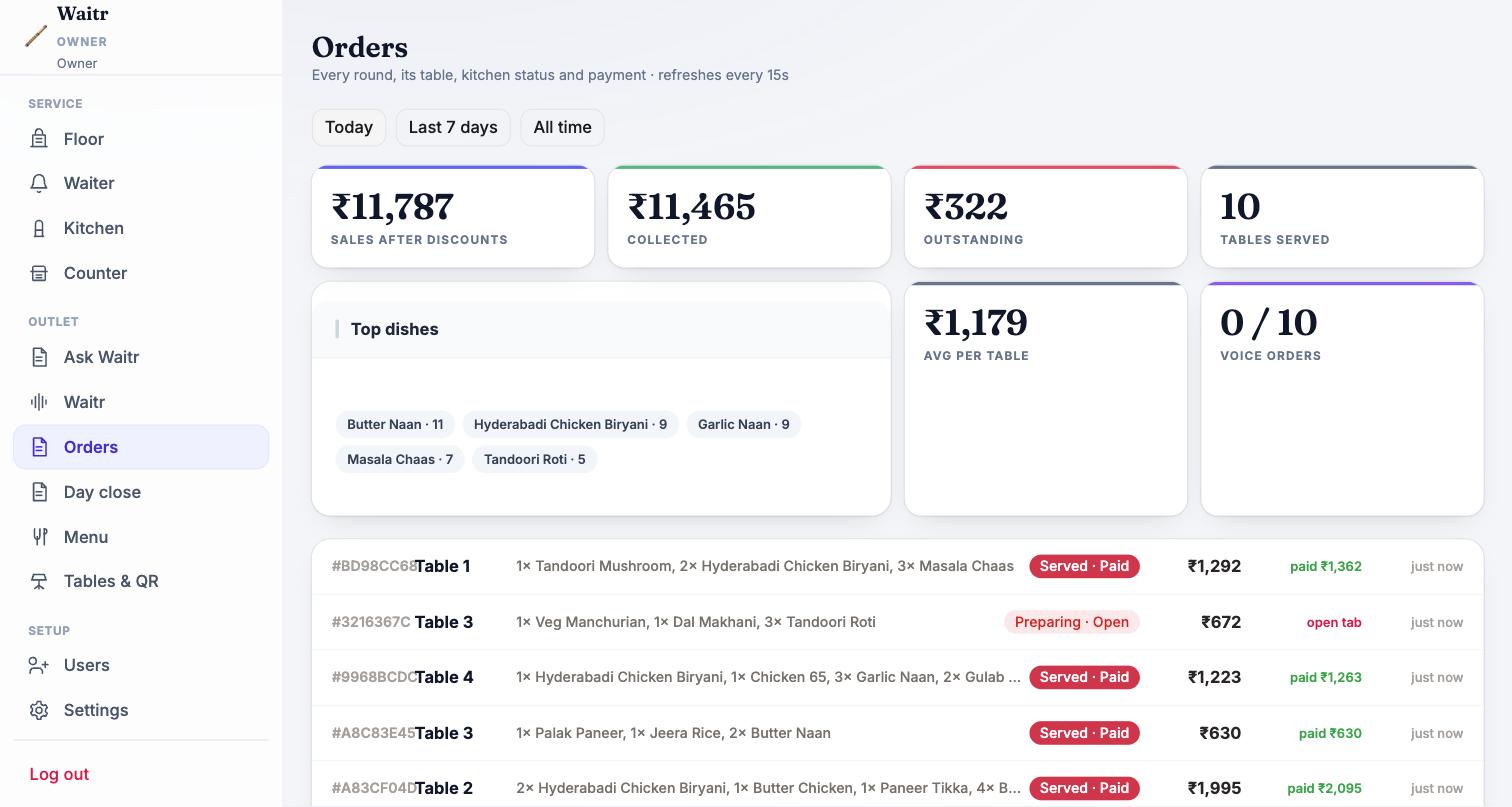Log out of Waitr
Screen dimensions: 1512x807
[x=59, y=774]
